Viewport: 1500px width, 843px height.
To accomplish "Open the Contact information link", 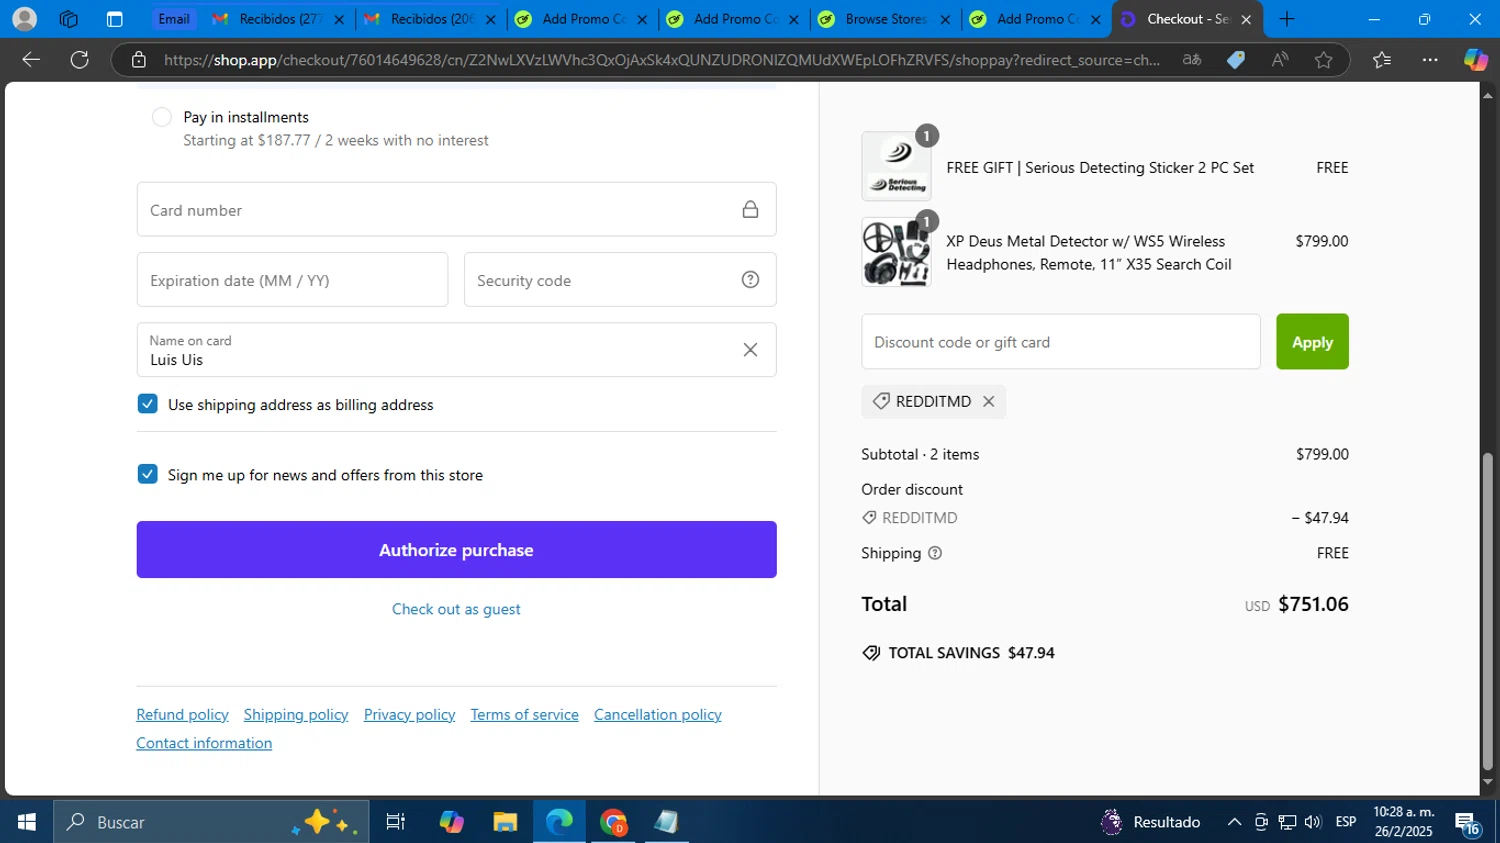I will point(204,743).
